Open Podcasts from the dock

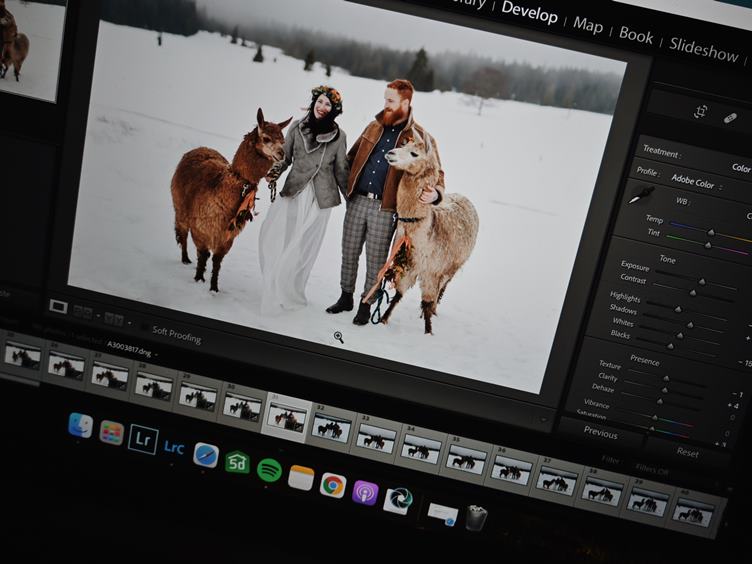click(365, 493)
